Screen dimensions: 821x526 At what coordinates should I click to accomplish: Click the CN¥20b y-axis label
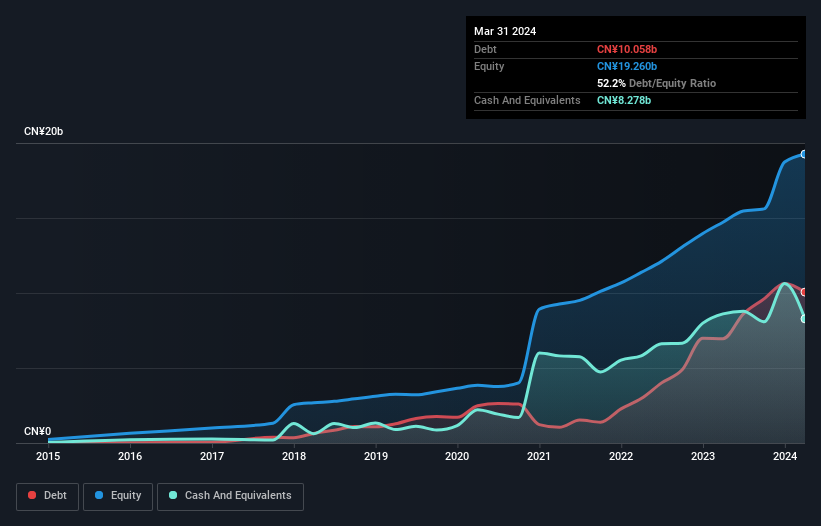coord(43,131)
